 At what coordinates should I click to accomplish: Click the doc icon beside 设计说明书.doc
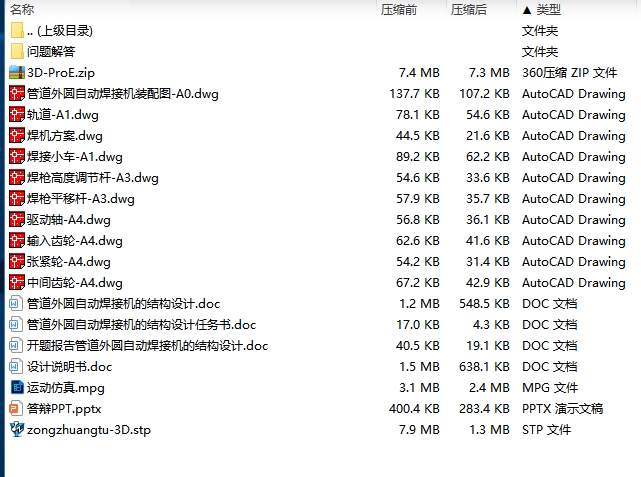click(x=15, y=367)
